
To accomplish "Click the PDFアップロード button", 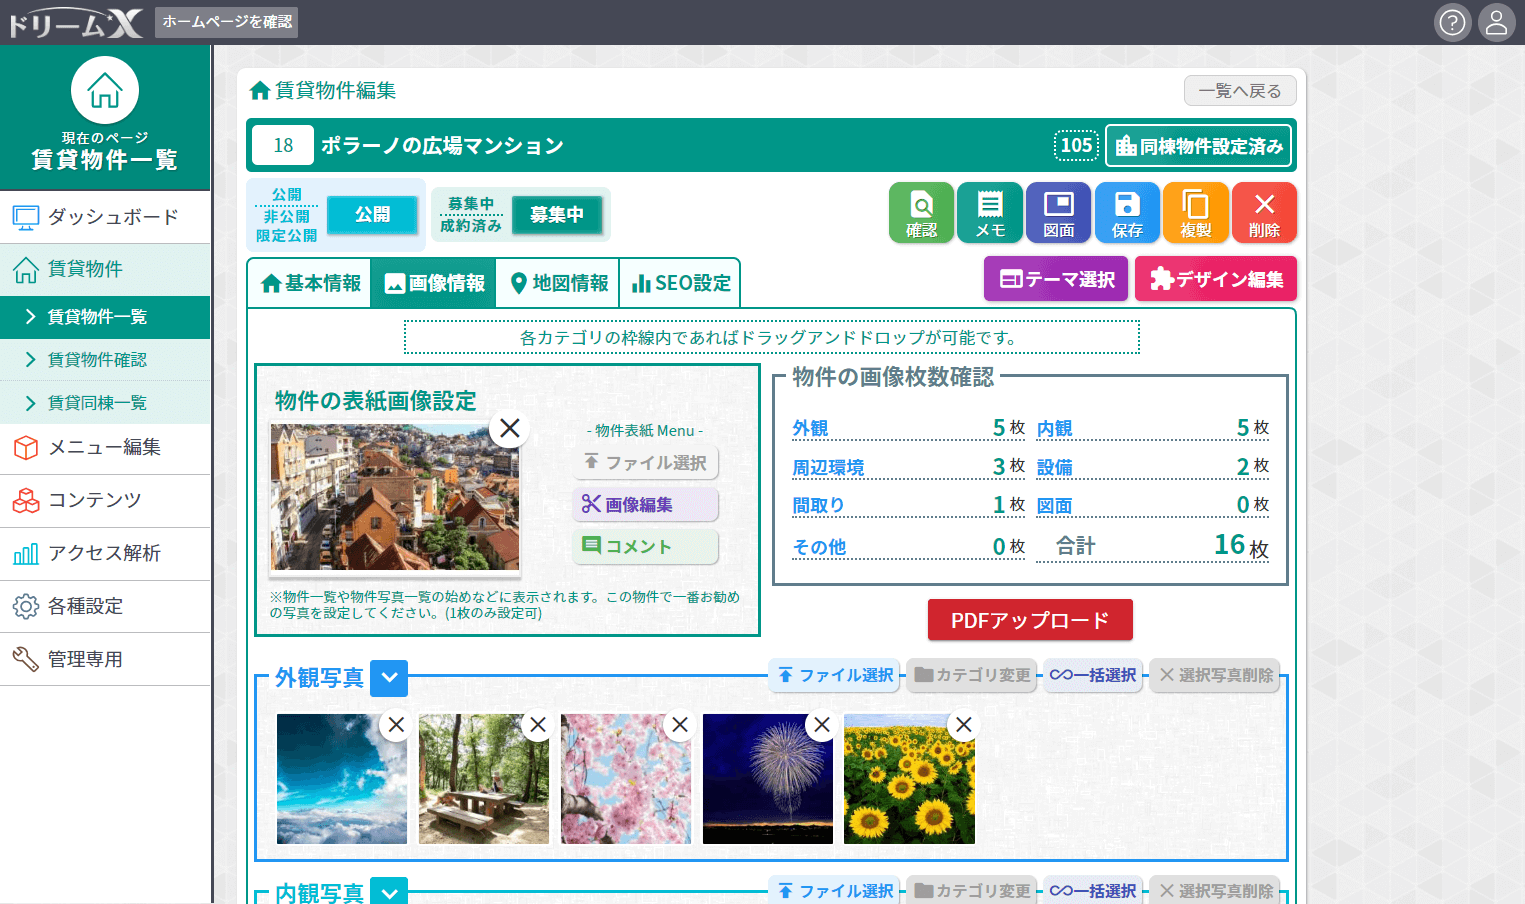I will (x=1029, y=620).
